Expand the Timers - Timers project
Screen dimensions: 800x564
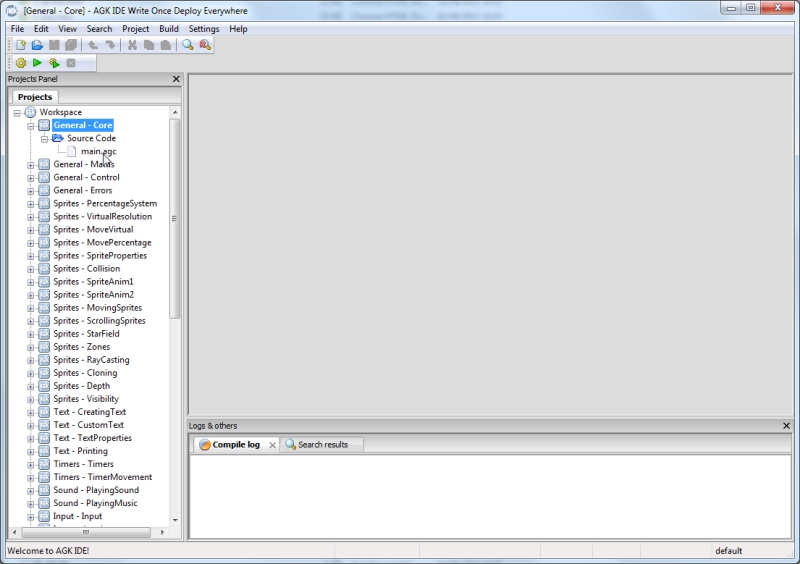(x=31, y=464)
